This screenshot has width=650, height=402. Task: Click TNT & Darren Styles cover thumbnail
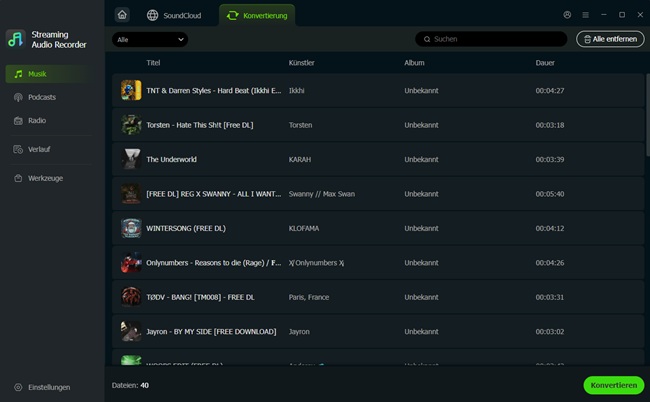click(131, 90)
